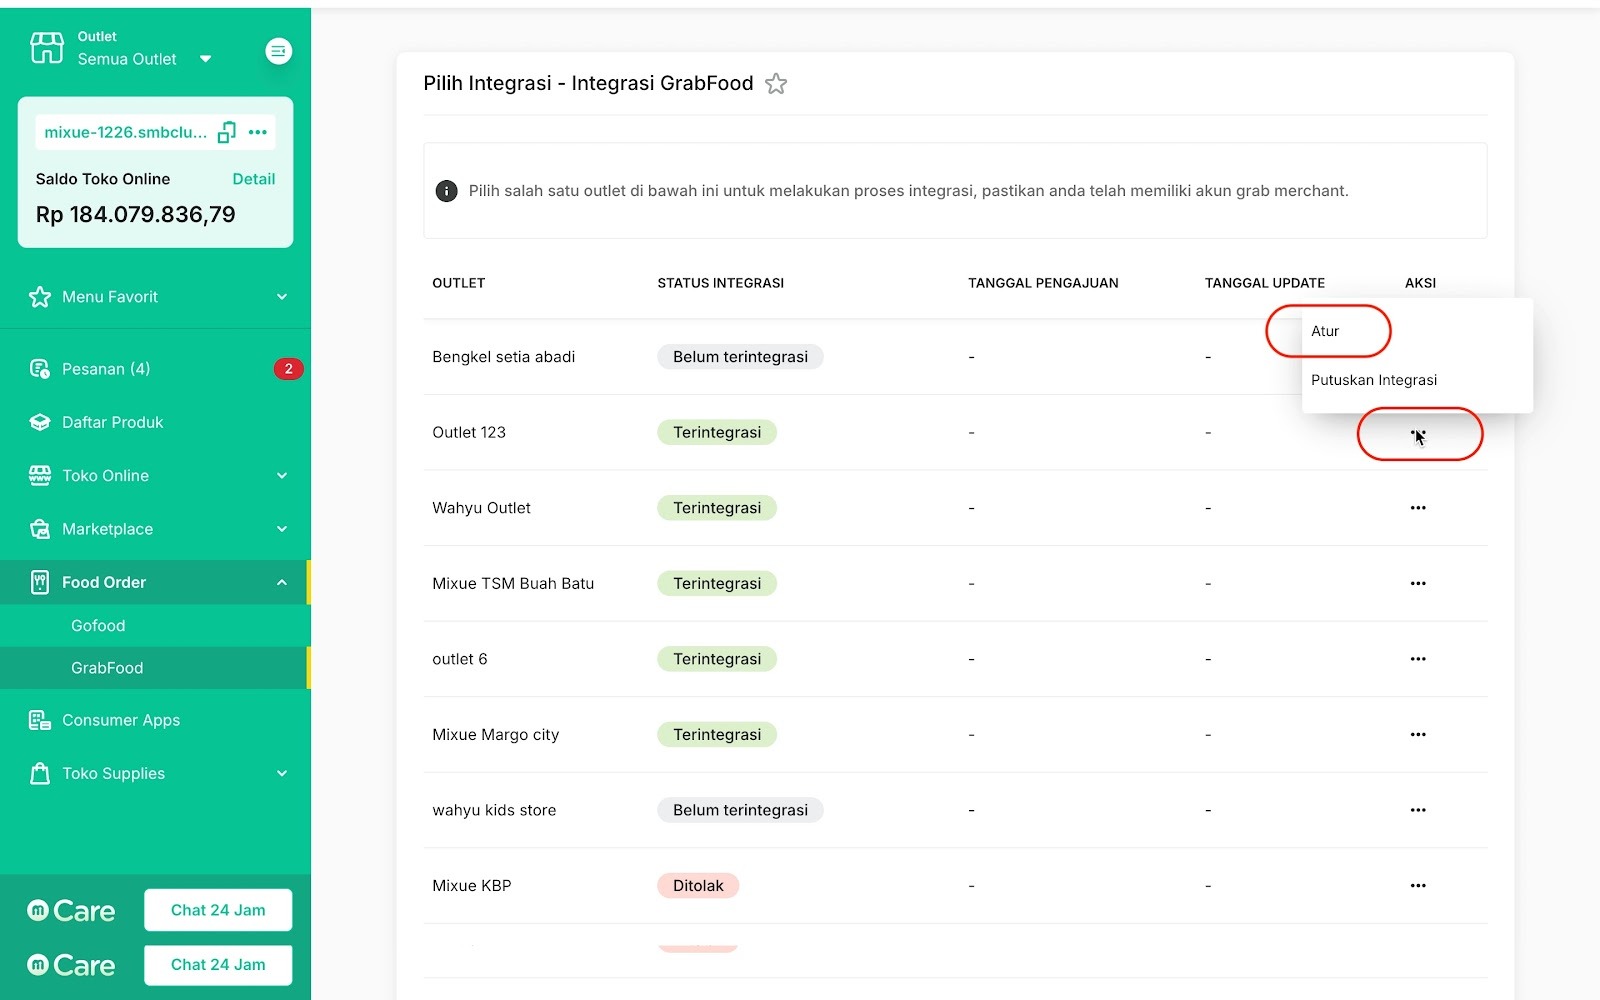
Task: Expand the Marketplace menu
Action: [282, 529]
